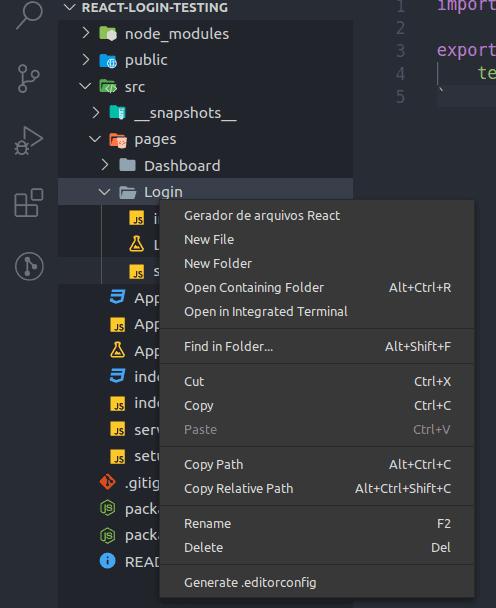The height and width of the screenshot is (608, 496).
Task: Click line number 5 in editor gutter
Action: click(400, 97)
